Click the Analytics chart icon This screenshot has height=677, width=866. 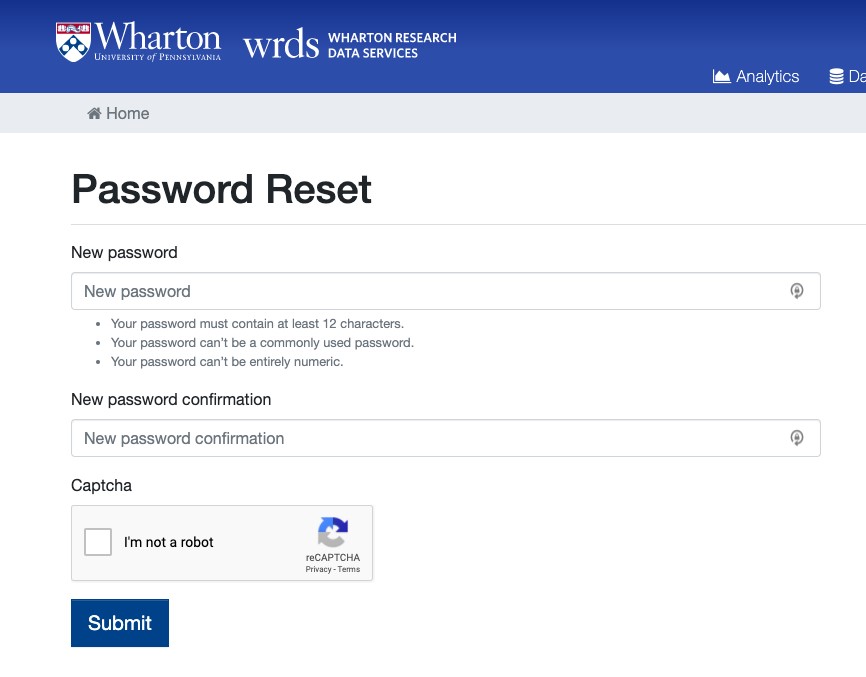pyautogui.click(x=721, y=77)
